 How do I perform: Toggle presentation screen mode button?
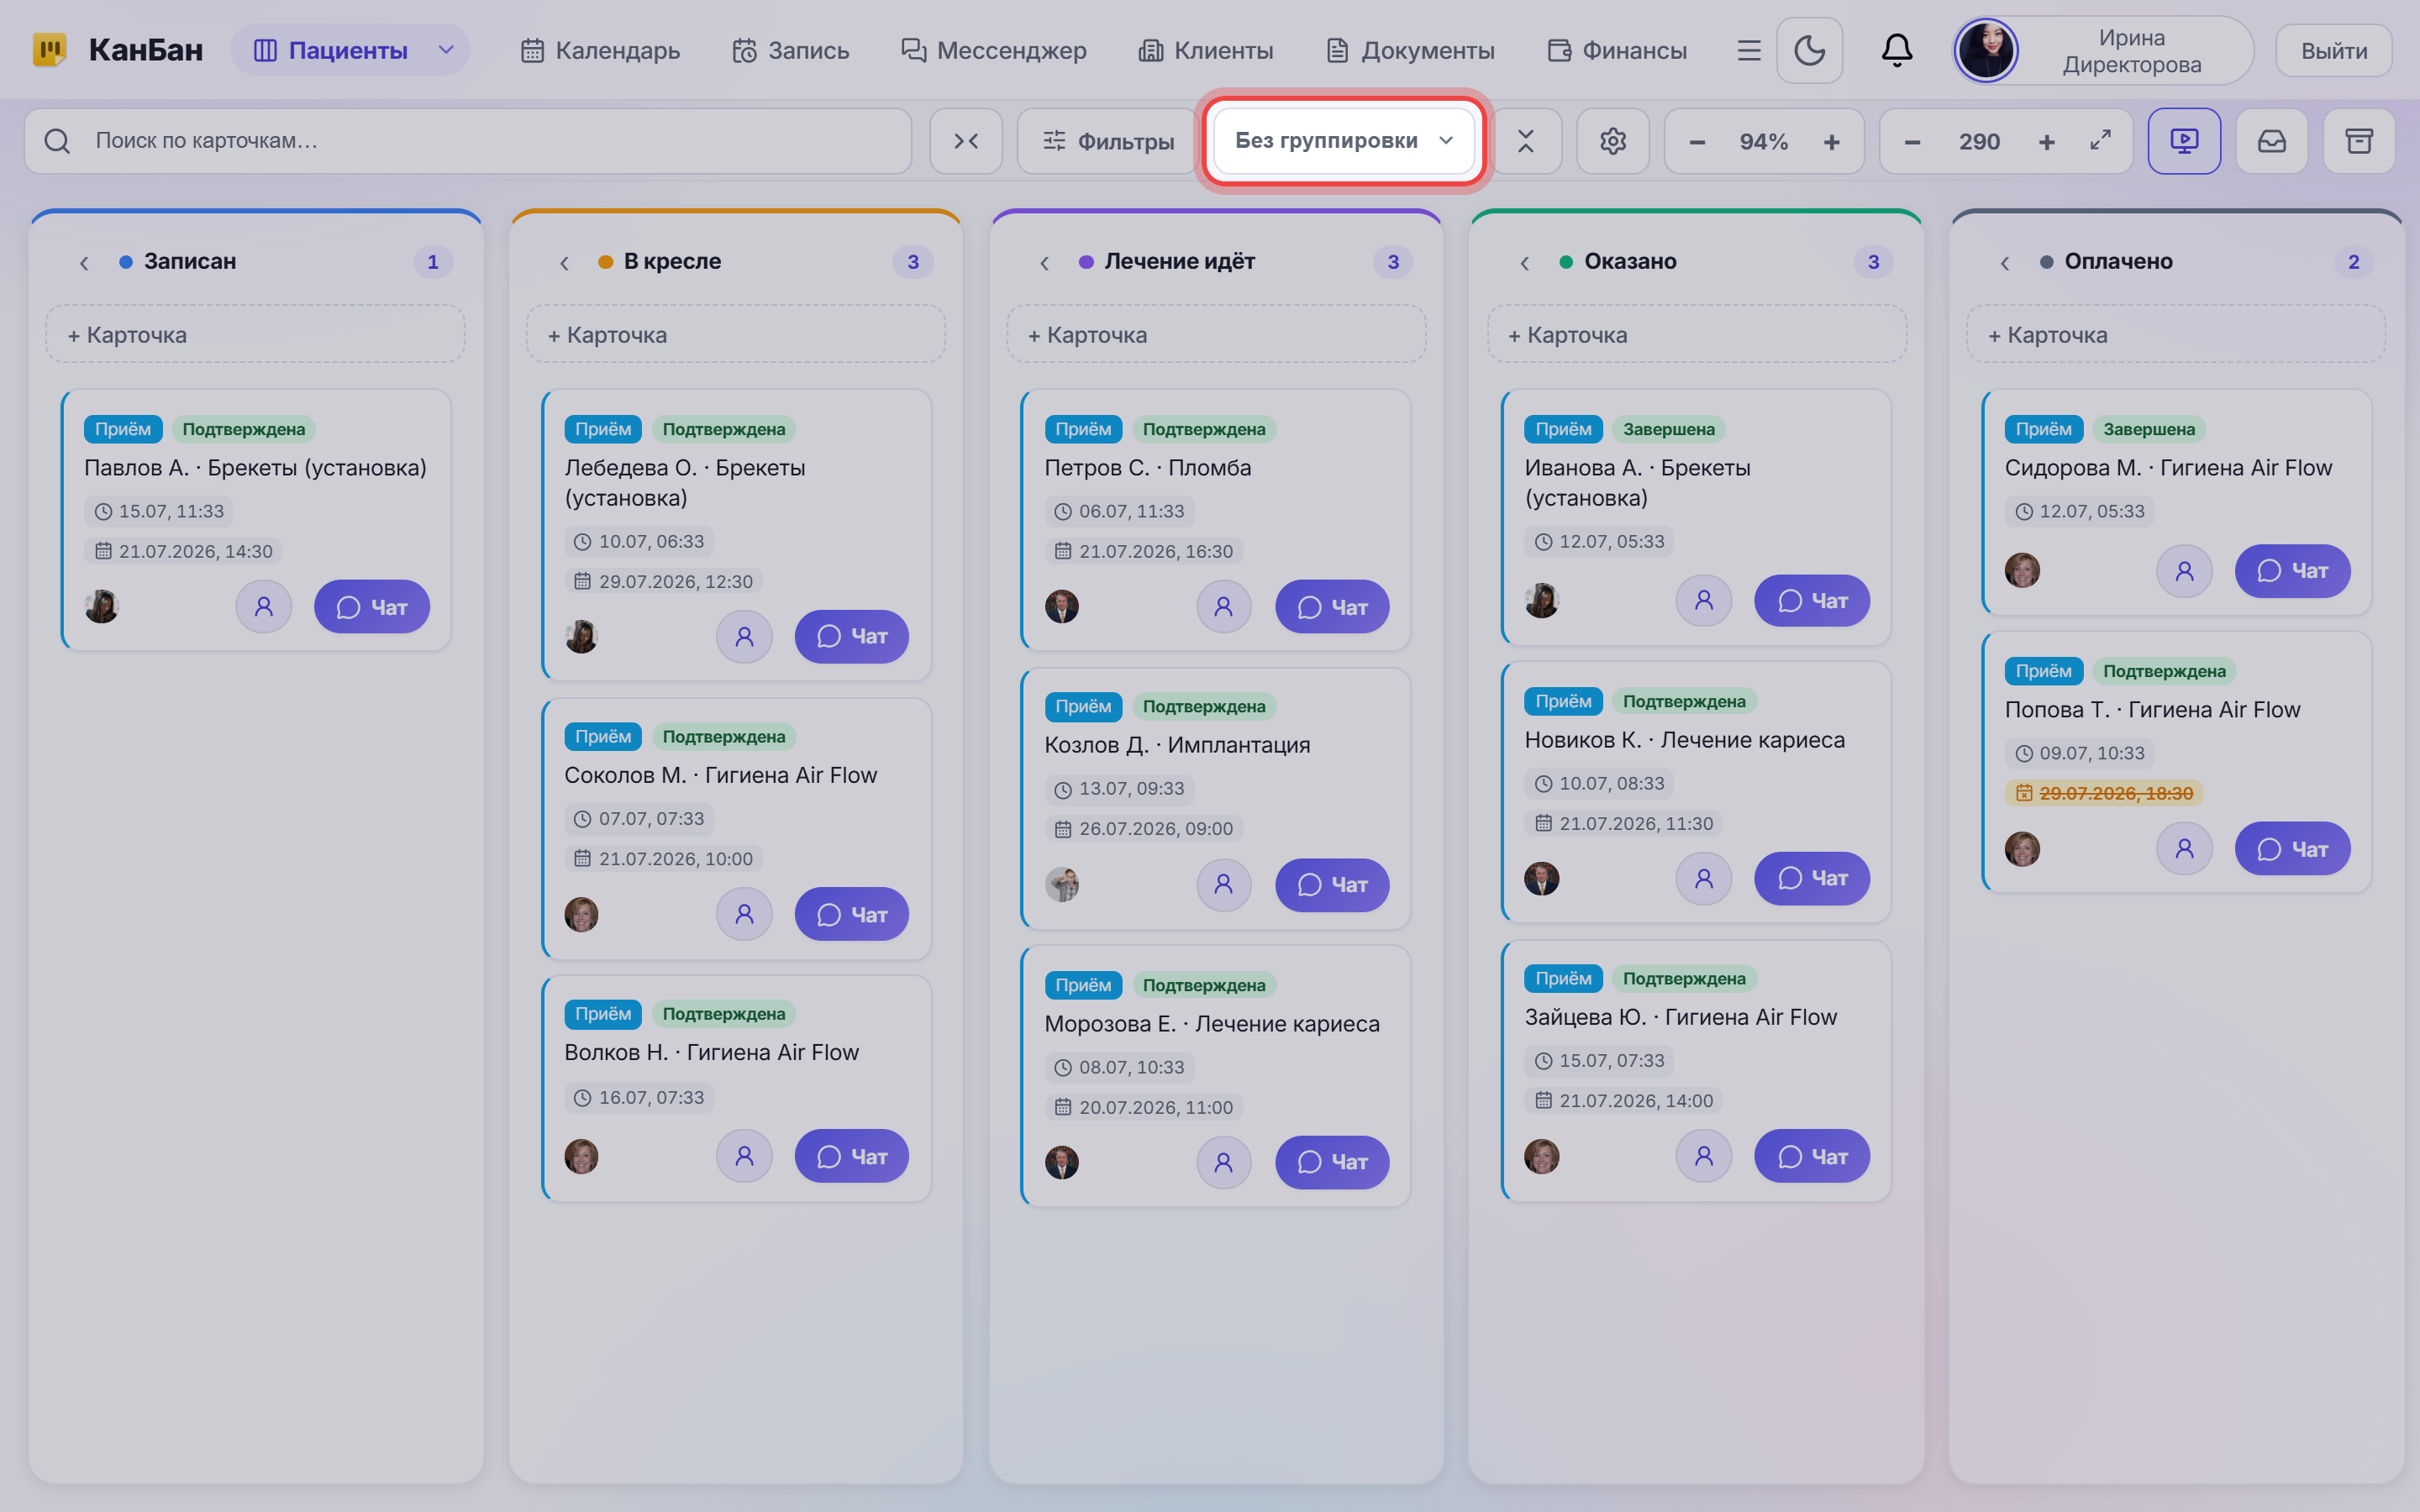[x=2184, y=141]
